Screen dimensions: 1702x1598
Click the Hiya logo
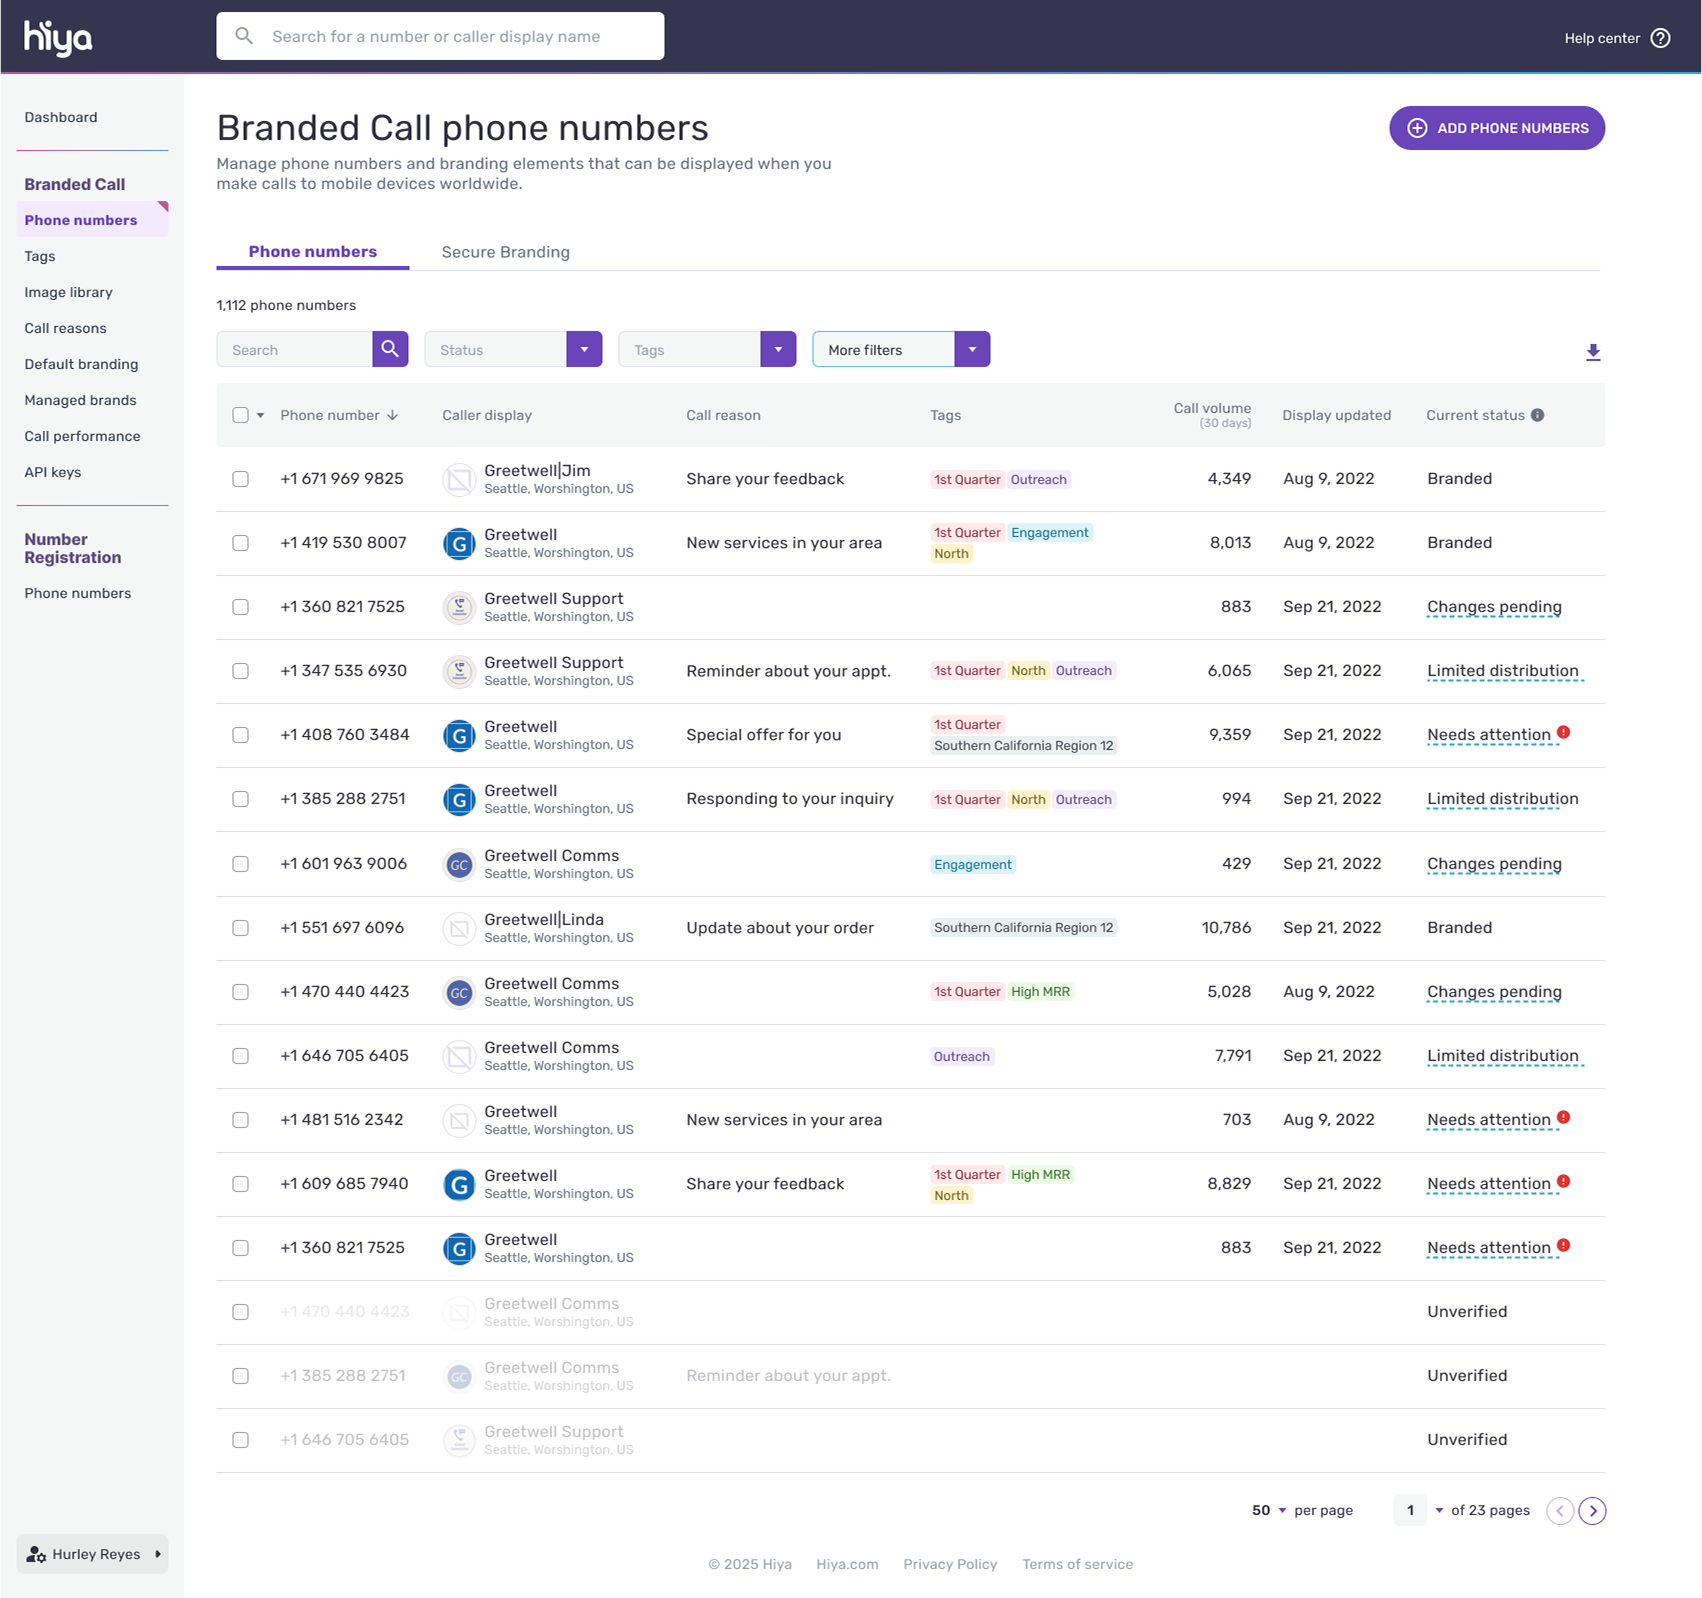point(58,37)
